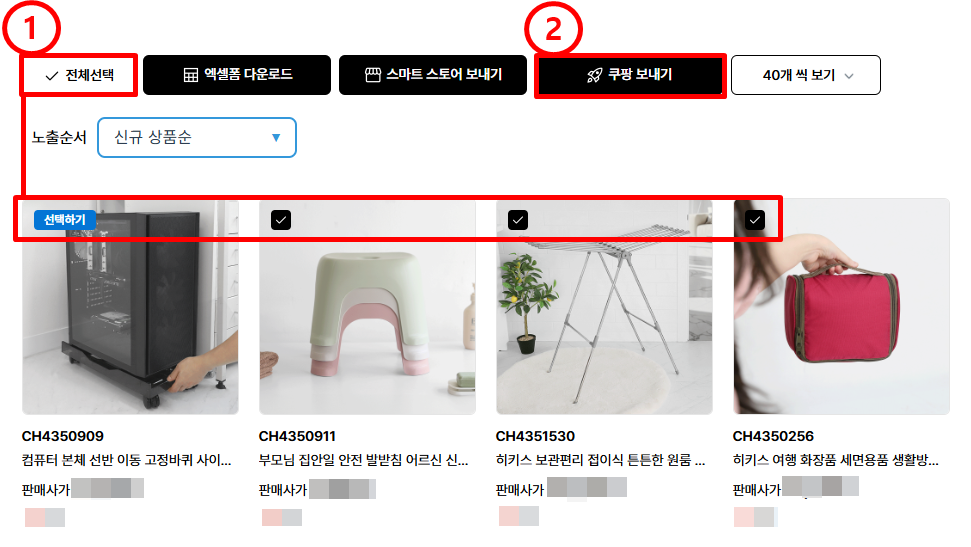Uncheck the green stool product checkbox
The height and width of the screenshot is (547, 971).
281,220
